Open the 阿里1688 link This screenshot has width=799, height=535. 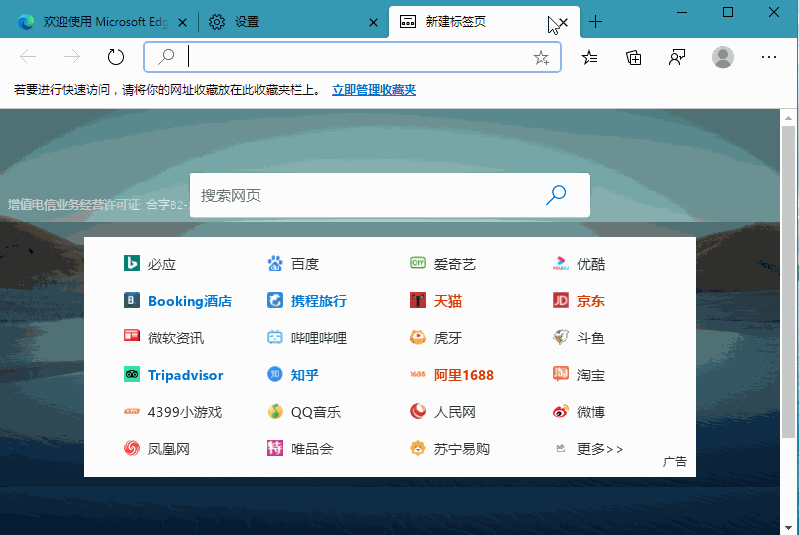click(x=464, y=375)
